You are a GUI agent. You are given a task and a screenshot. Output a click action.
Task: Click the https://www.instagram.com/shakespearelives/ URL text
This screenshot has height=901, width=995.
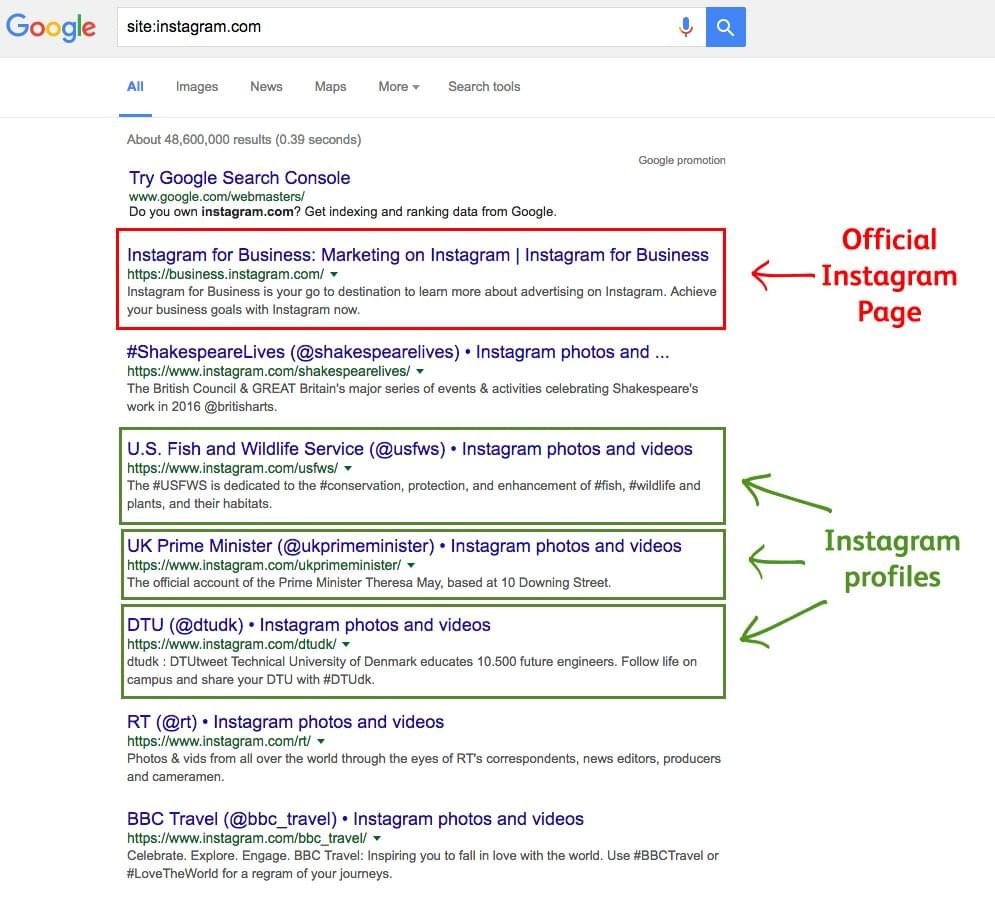(268, 371)
